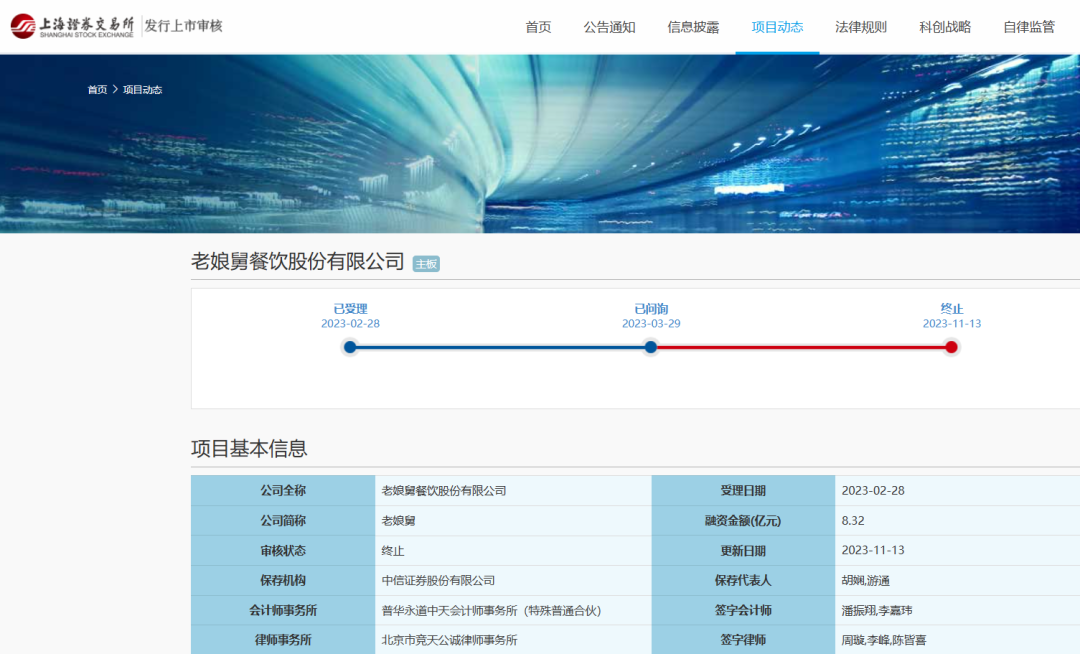Click the red progress line before 终止
This screenshot has width=1080, height=654.
click(800, 347)
